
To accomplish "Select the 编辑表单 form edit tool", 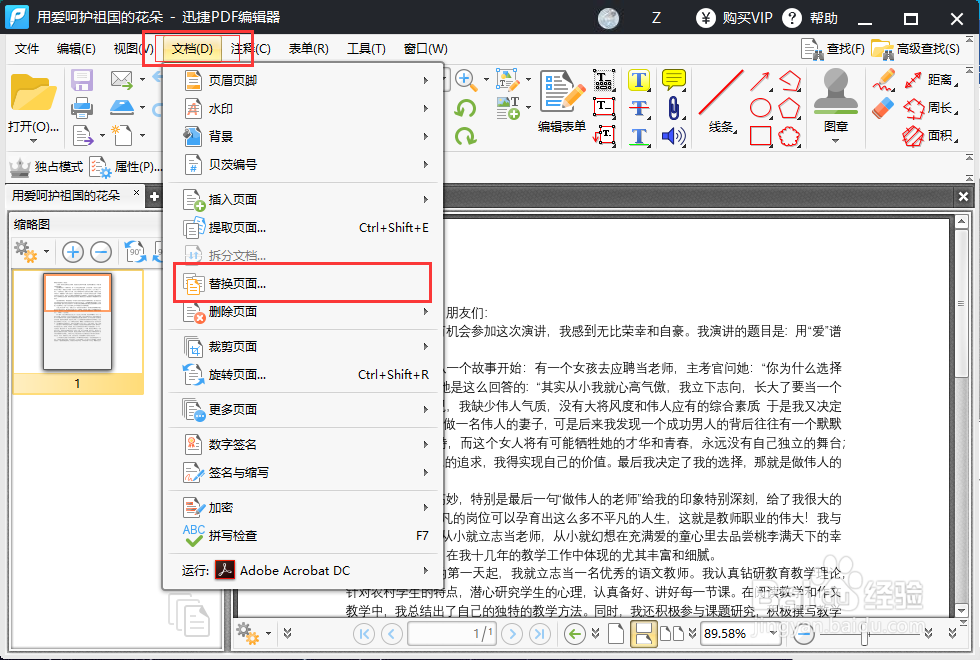I will click(562, 102).
